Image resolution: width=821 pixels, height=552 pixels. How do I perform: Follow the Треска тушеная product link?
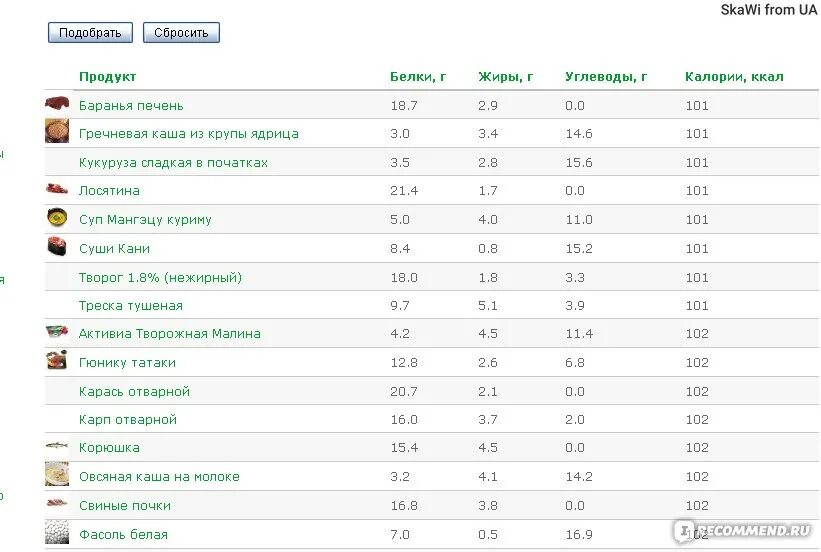click(131, 305)
